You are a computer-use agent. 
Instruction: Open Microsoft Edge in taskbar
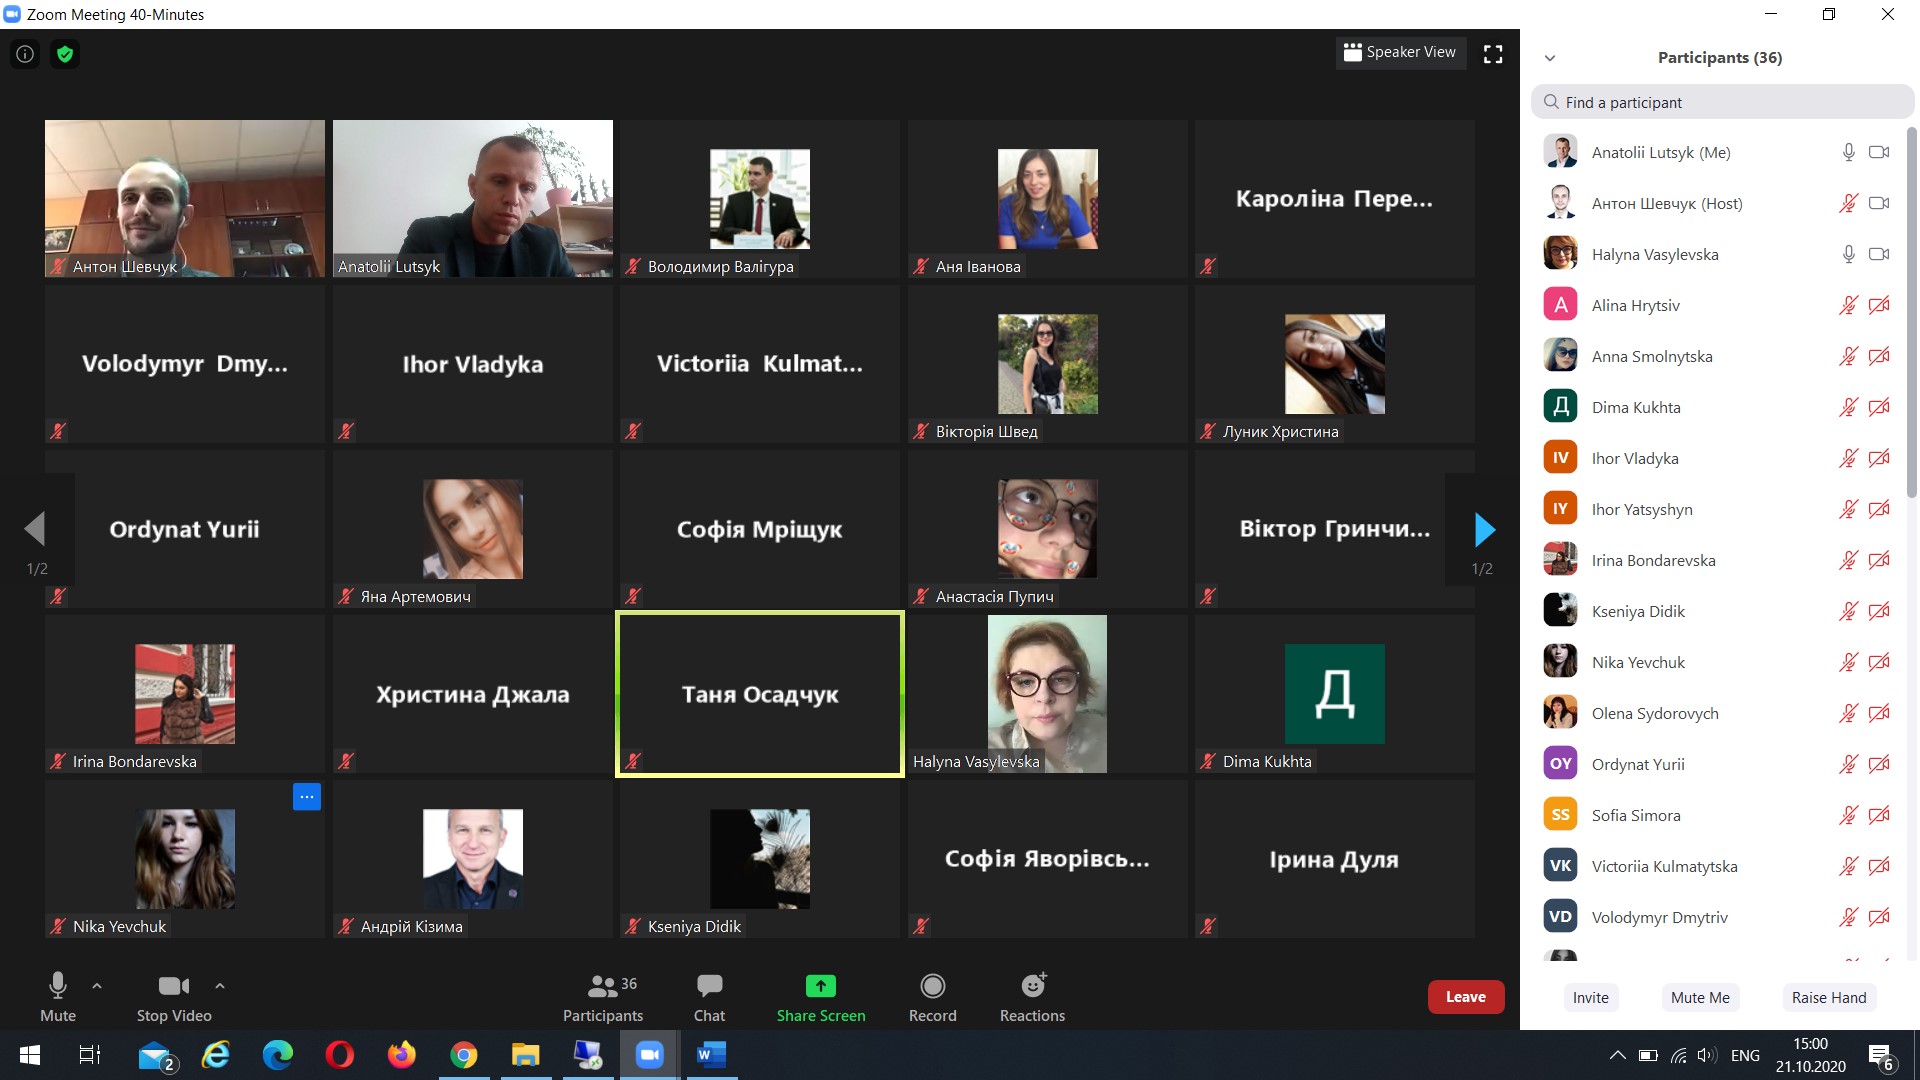click(x=278, y=1055)
